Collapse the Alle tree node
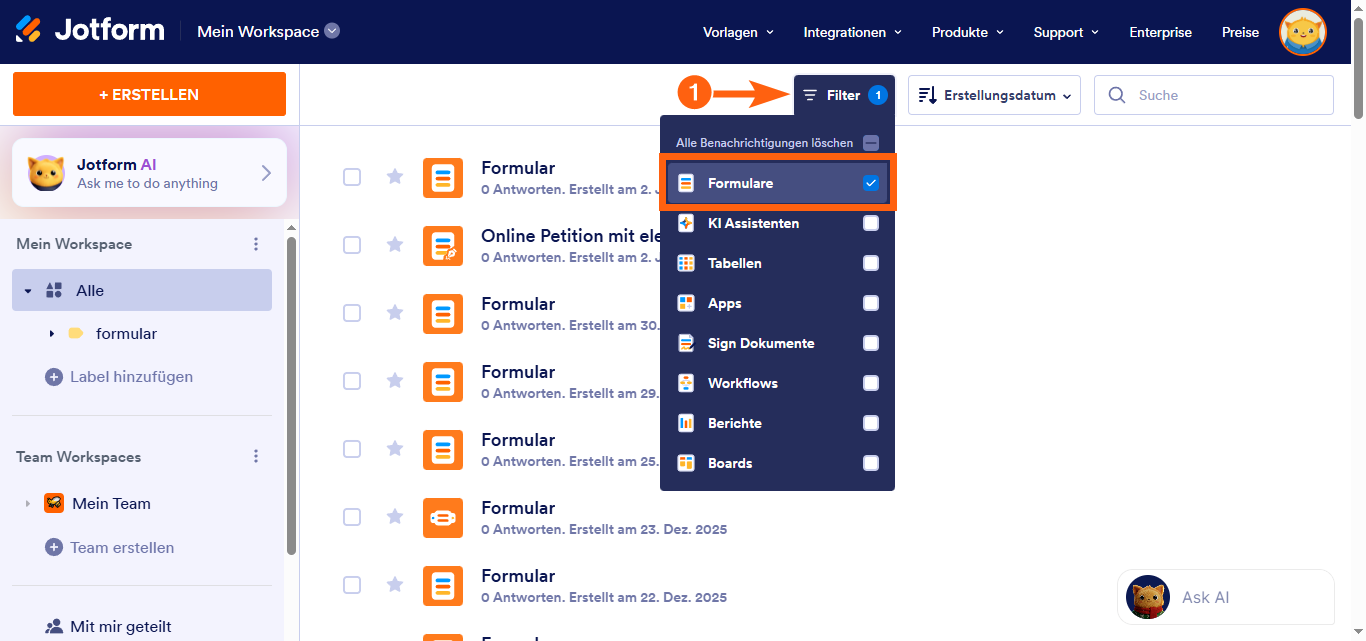 click(28, 291)
